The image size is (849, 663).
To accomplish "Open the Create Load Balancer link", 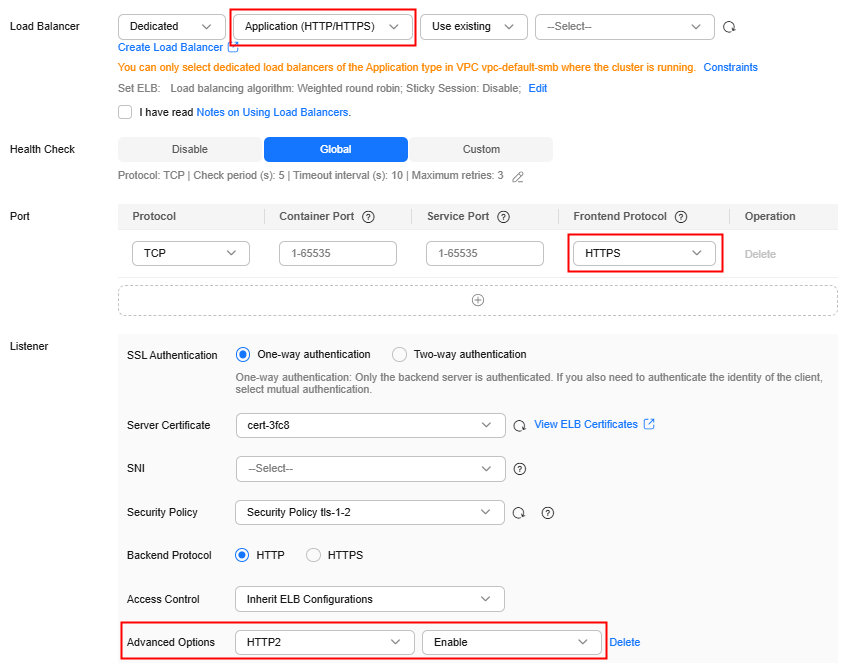I will 171,48.
